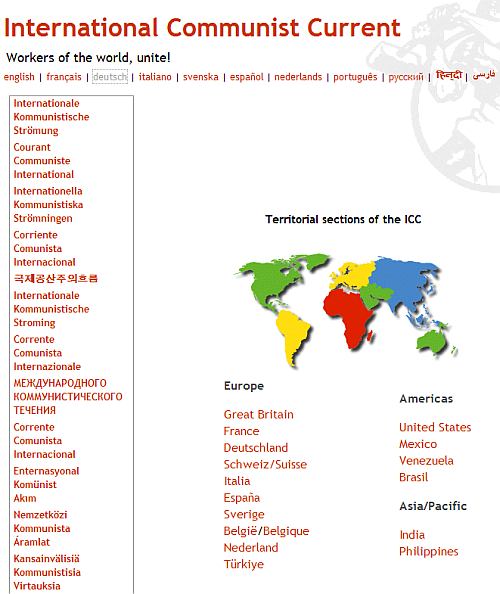
Task: Visit the Venezuela section link
Action: (426, 461)
